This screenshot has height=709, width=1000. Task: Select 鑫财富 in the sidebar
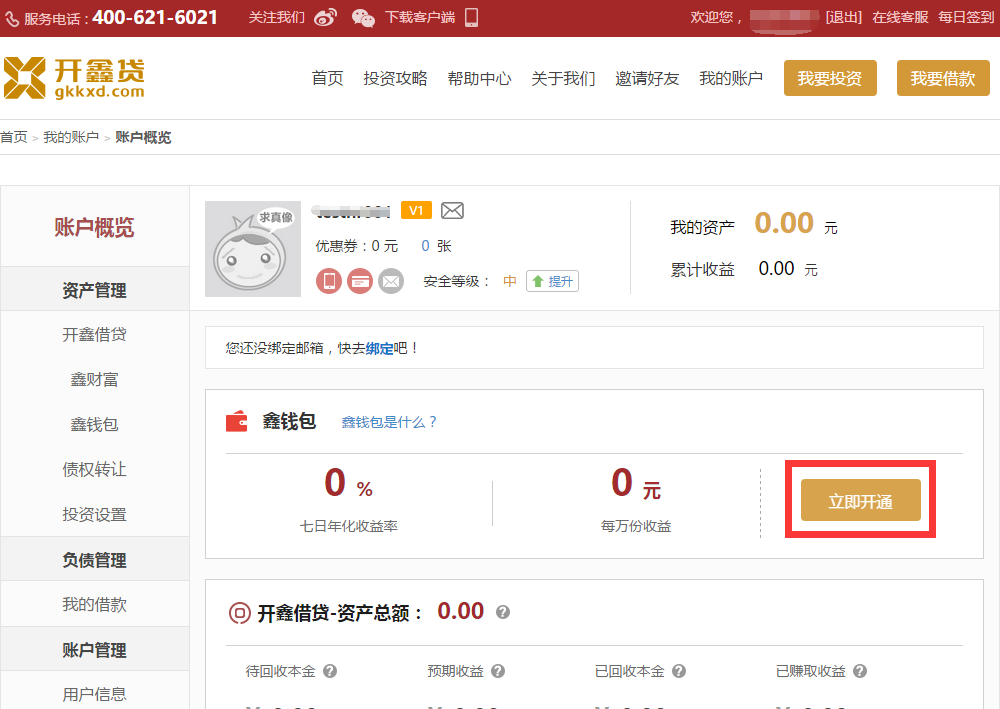point(94,379)
